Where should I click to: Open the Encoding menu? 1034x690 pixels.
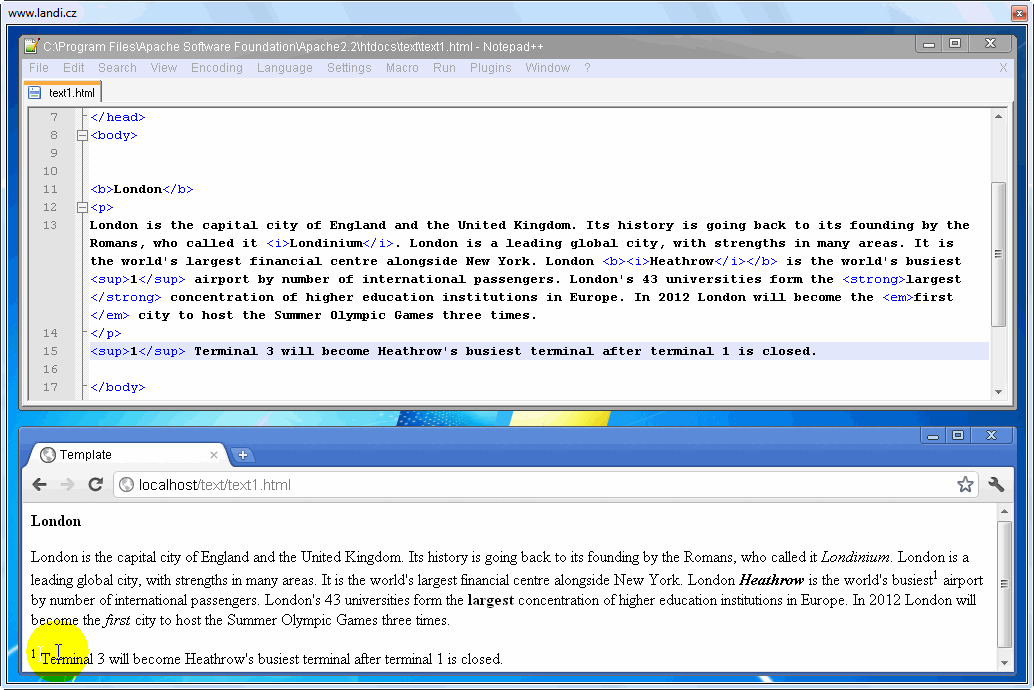point(217,68)
